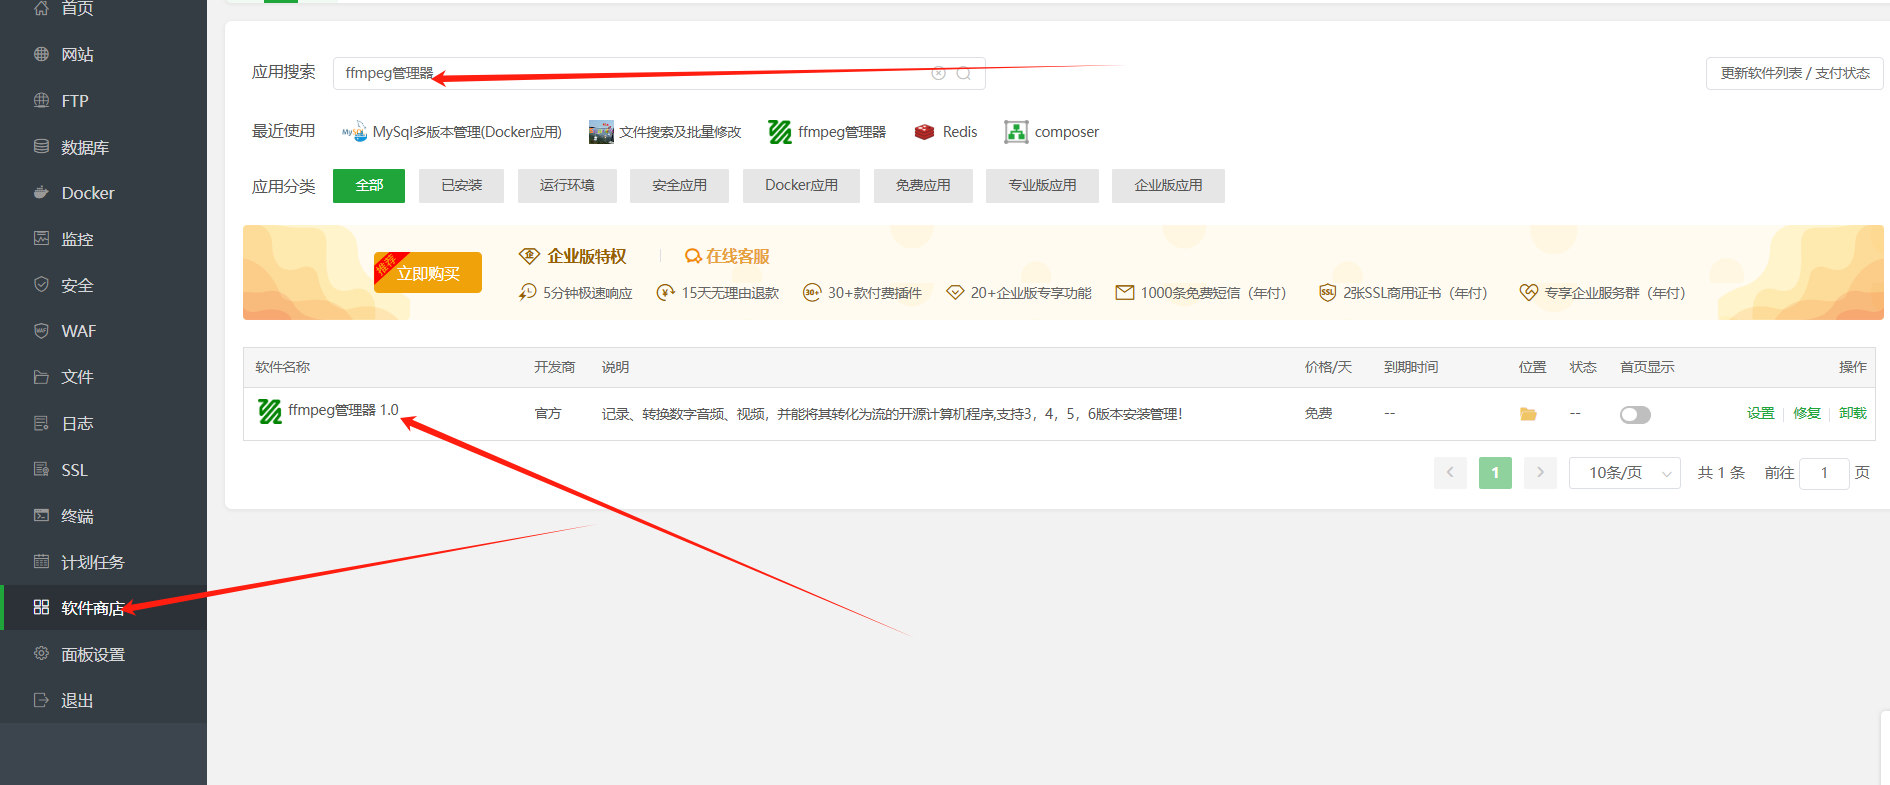Click the 立即购买 button
This screenshot has width=1890, height=785.
[428, 273]
